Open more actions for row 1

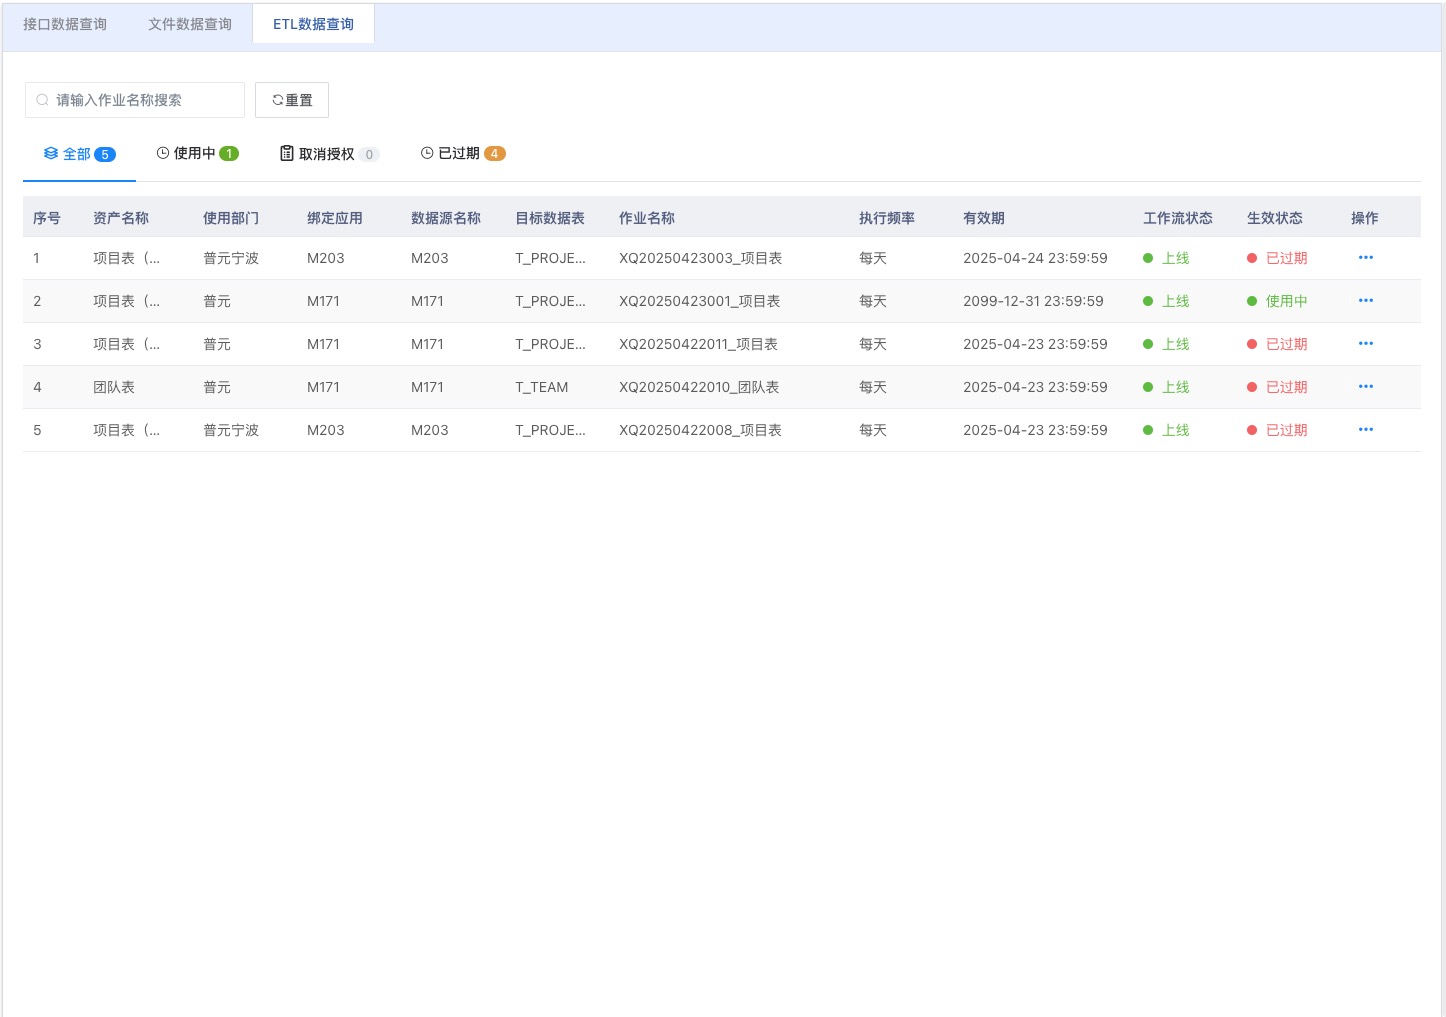coord(1365,258)
